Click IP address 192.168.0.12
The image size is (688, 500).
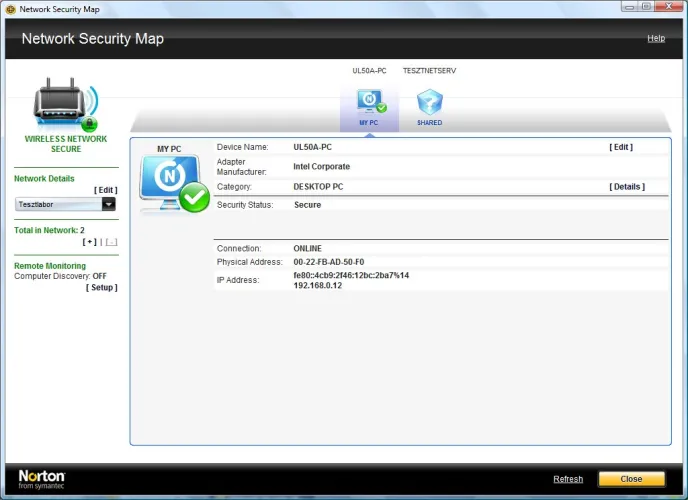click(318, 286)
